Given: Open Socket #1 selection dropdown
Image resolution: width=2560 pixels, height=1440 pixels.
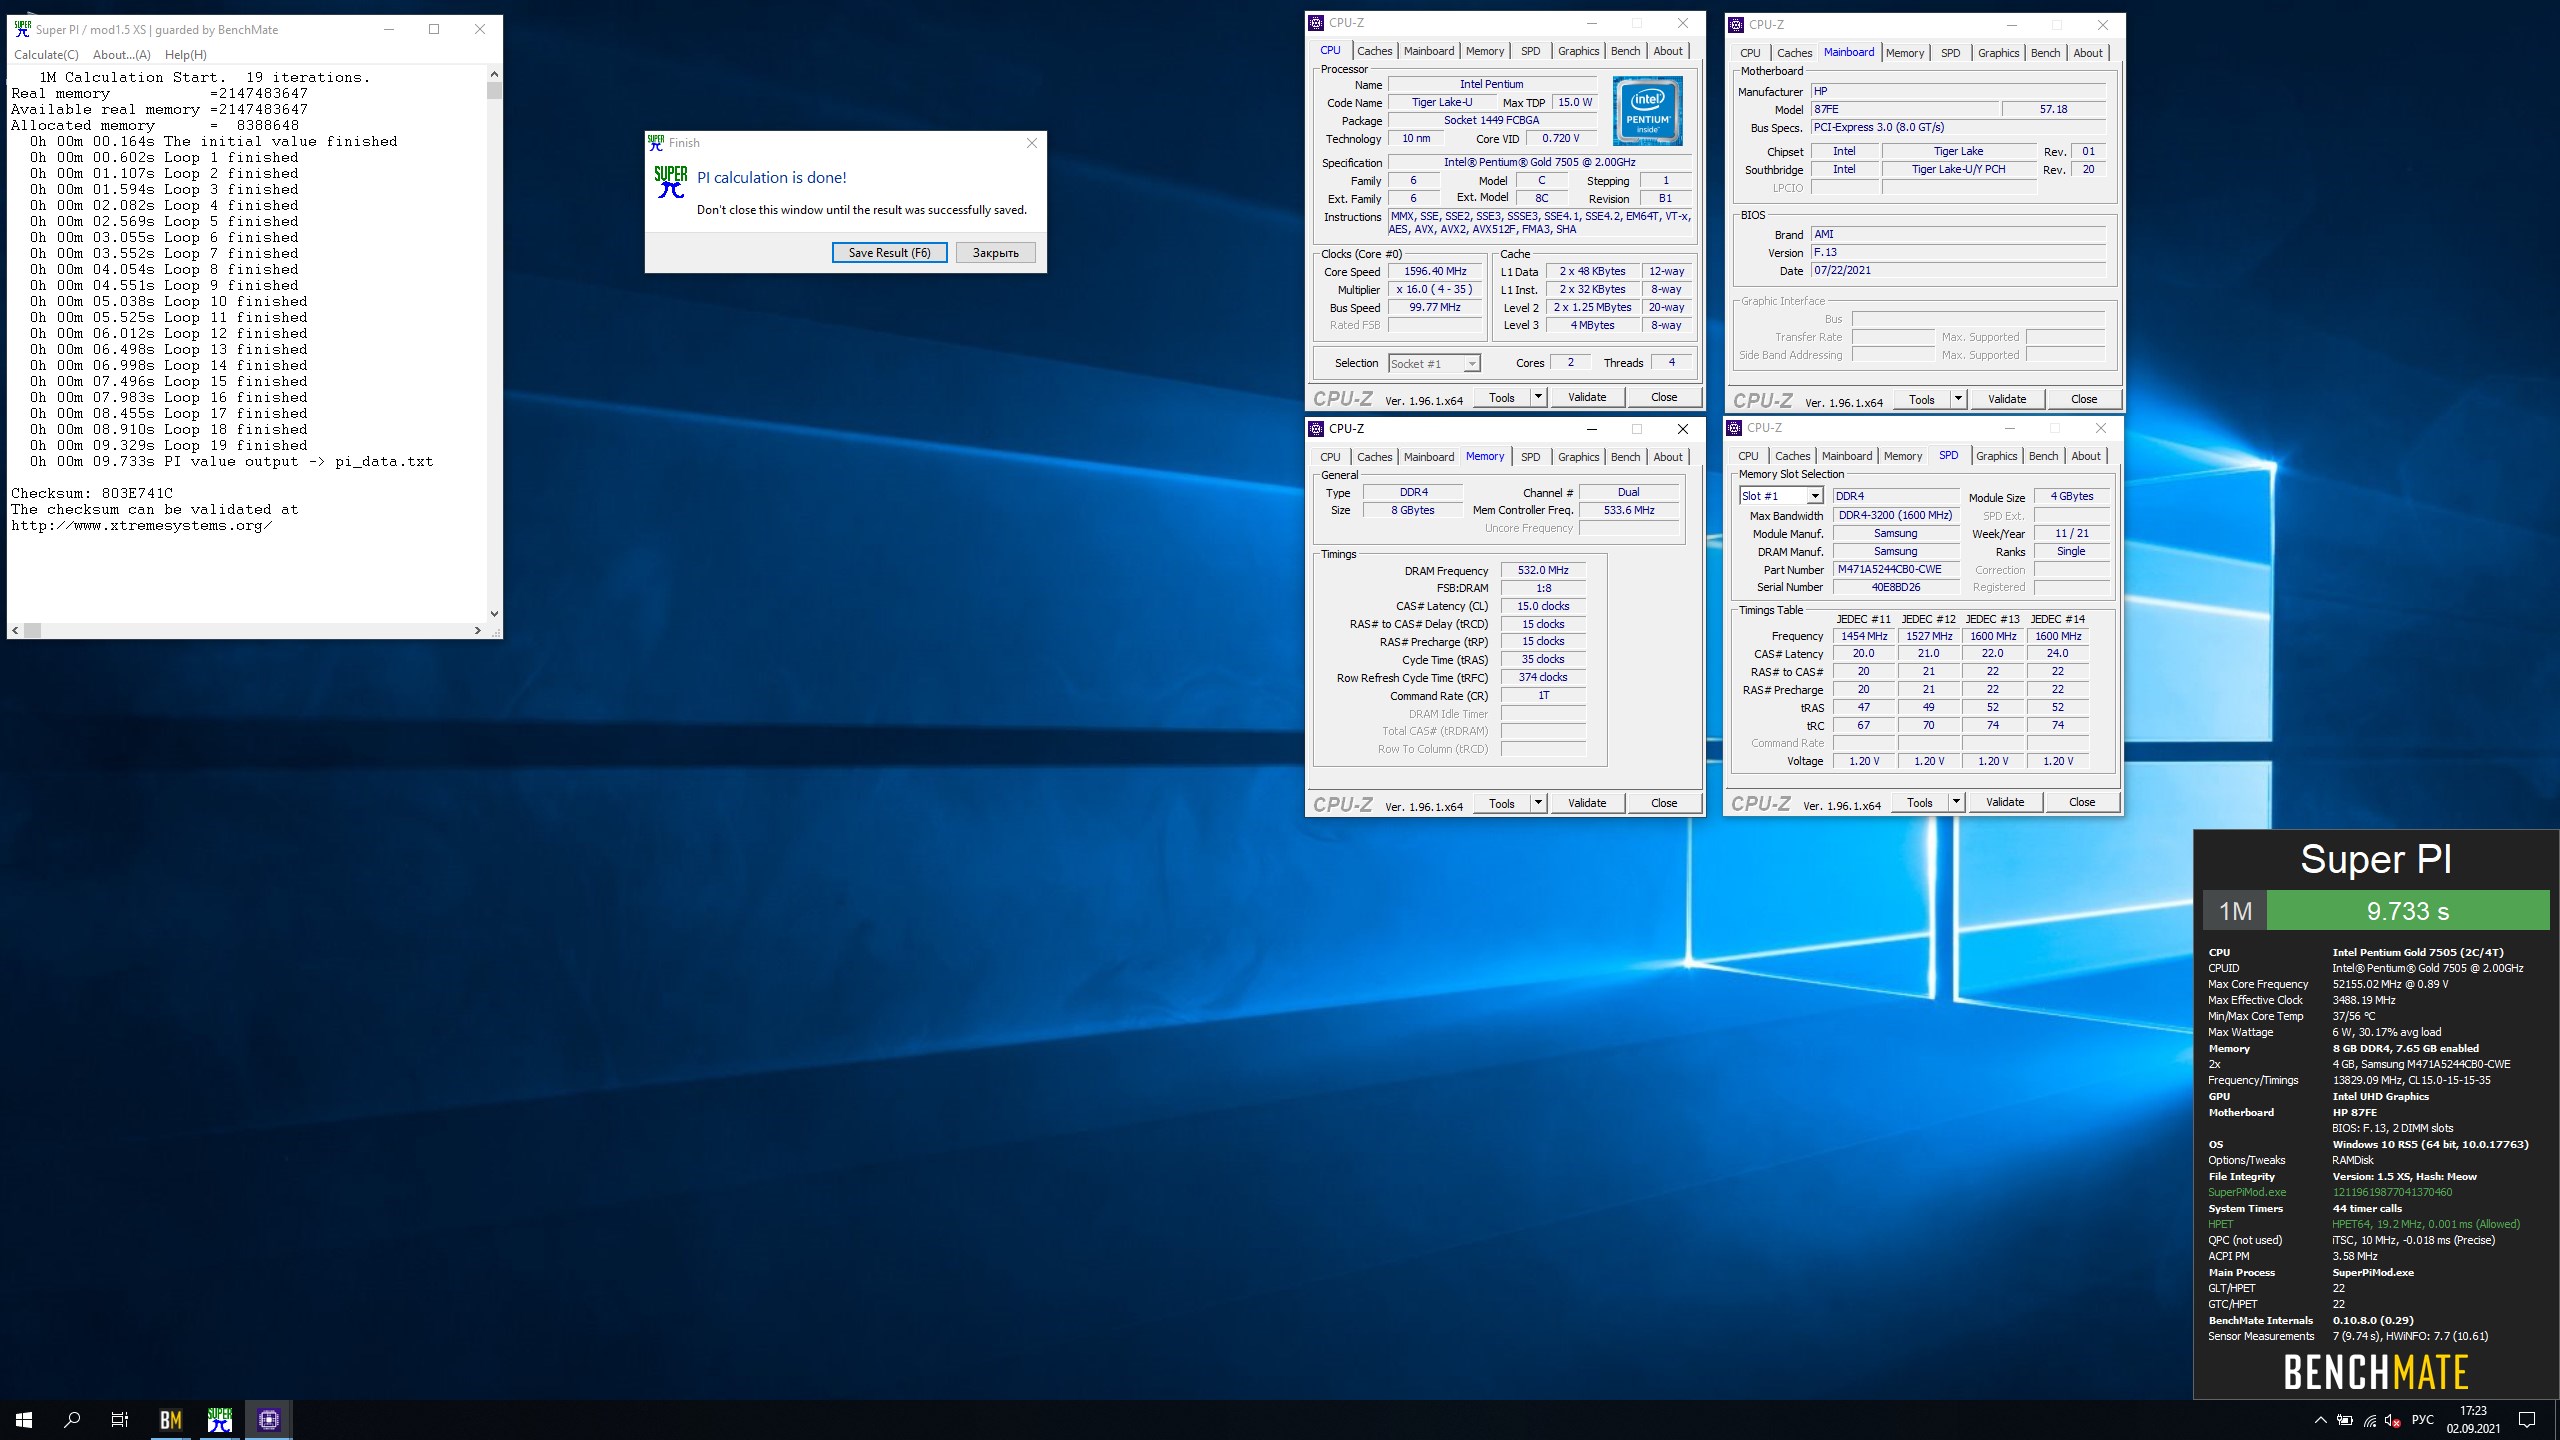Looking at the screenshot, I should click(1434, 364).
